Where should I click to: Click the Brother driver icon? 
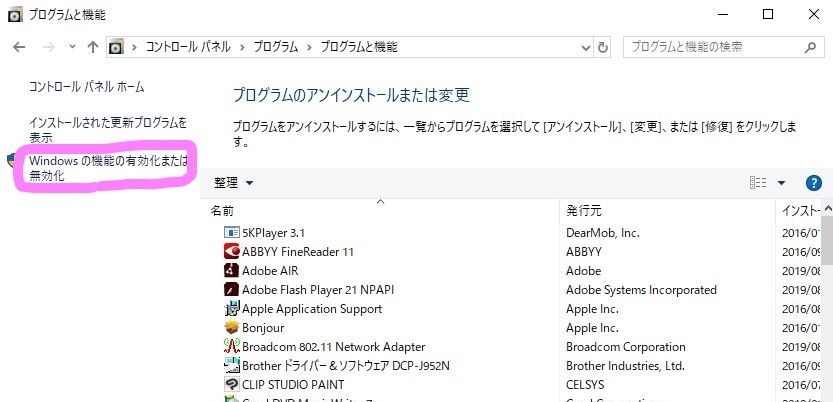coord(232,365)
